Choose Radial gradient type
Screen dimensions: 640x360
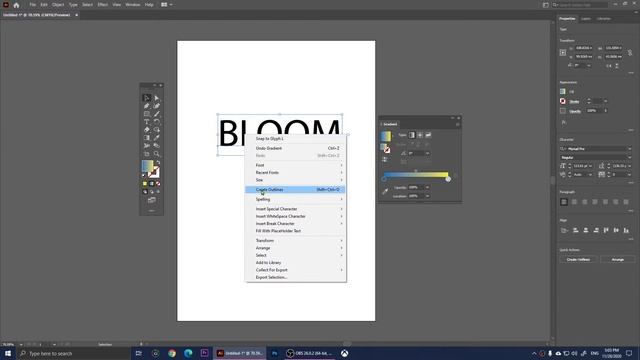coord(420,135)
